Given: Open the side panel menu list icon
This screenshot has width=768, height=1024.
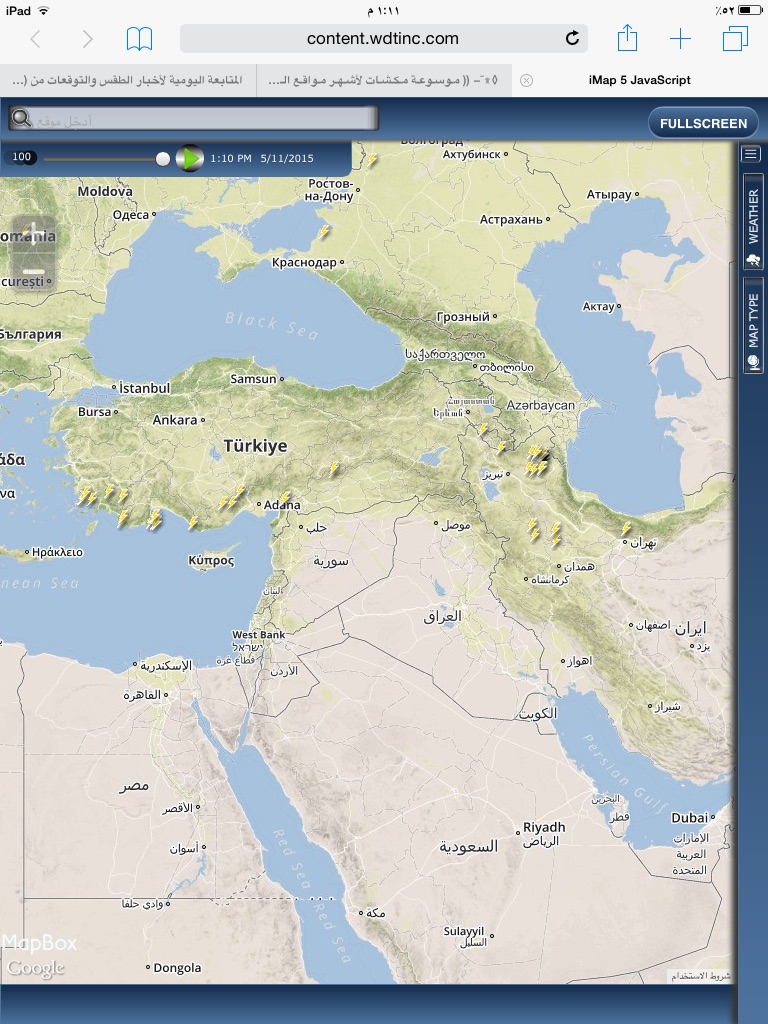Looking at the screenshot, I should coord(751,154).
